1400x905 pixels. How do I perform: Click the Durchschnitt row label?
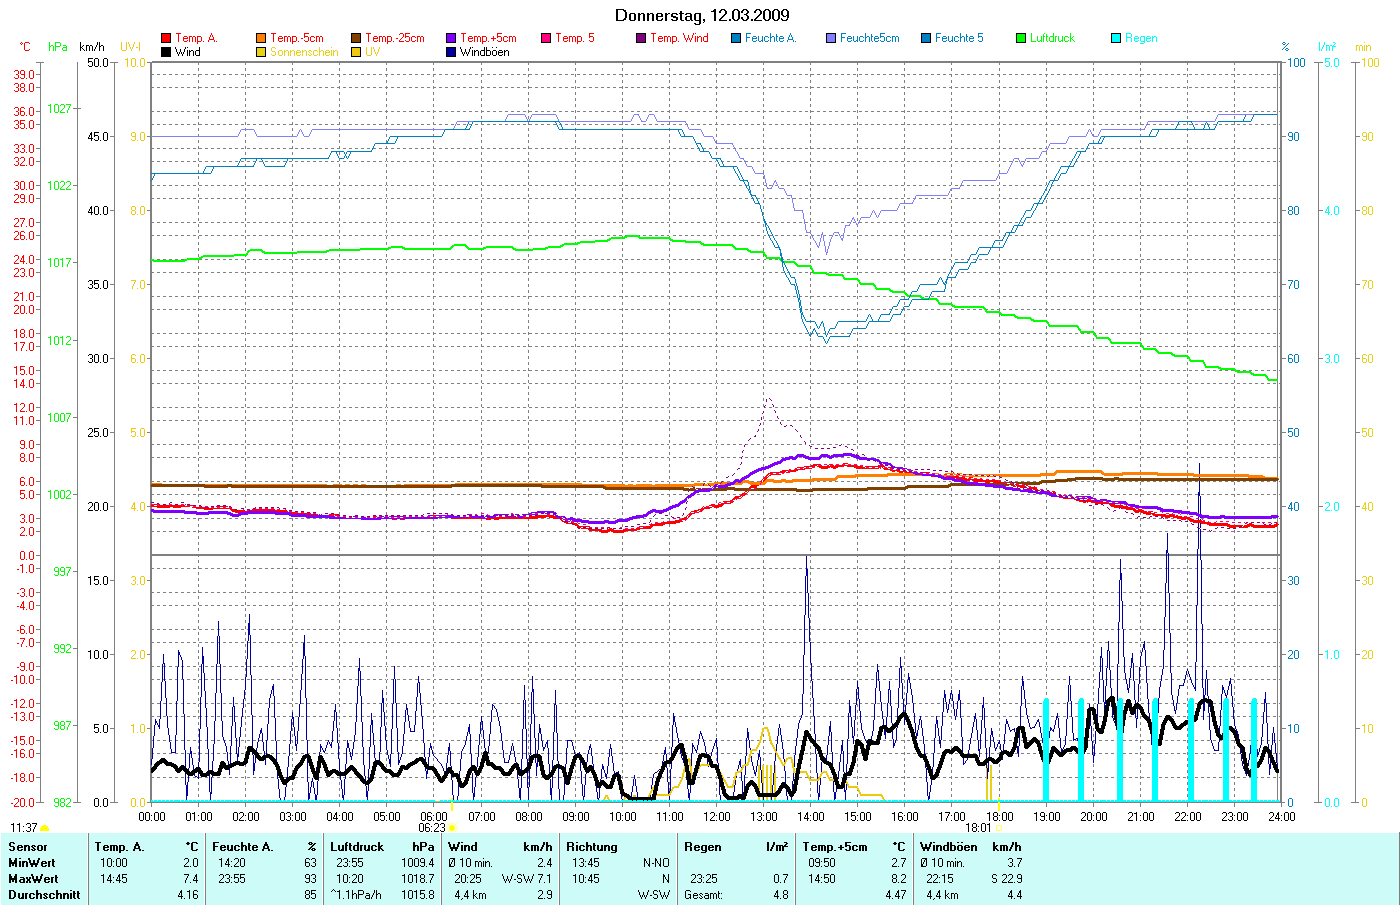[44, 895]
